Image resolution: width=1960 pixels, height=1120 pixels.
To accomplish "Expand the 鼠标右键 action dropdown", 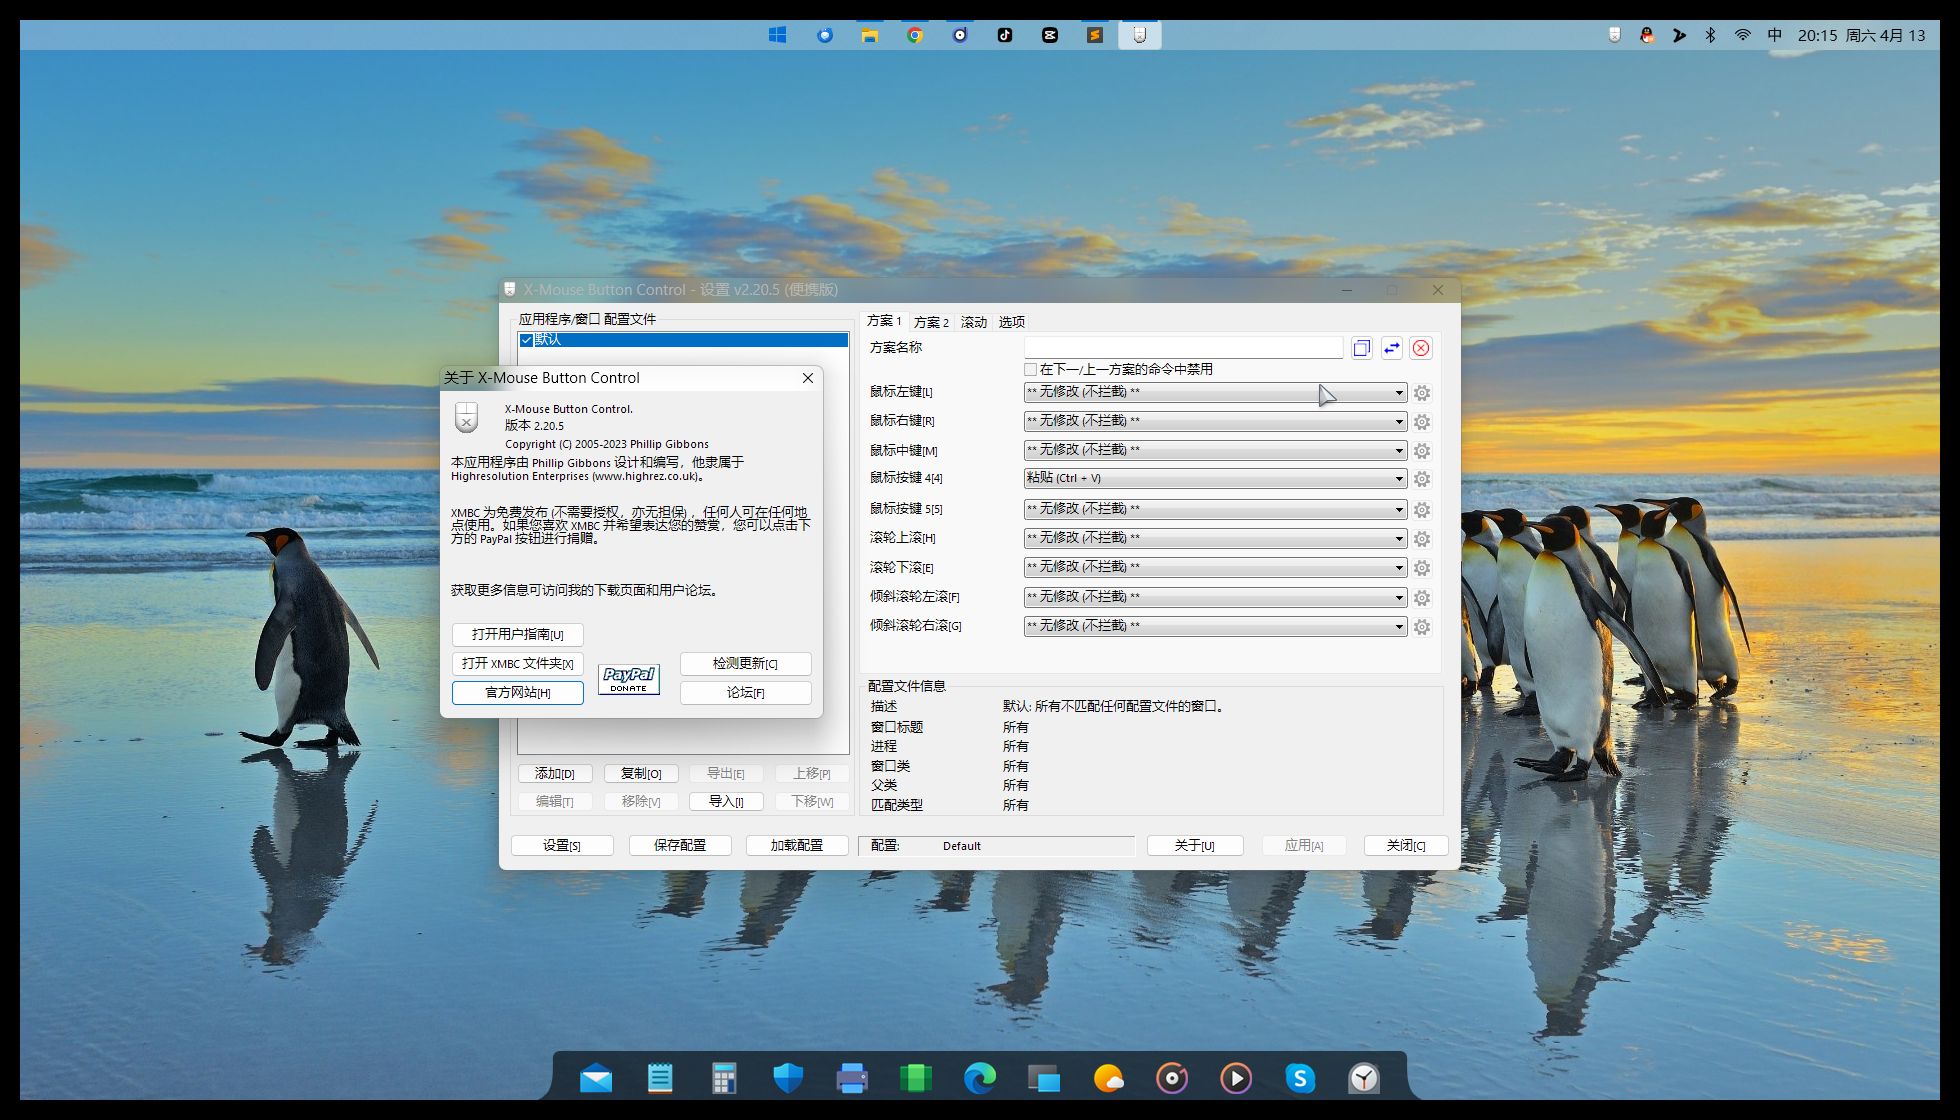I will point(1215,421).
